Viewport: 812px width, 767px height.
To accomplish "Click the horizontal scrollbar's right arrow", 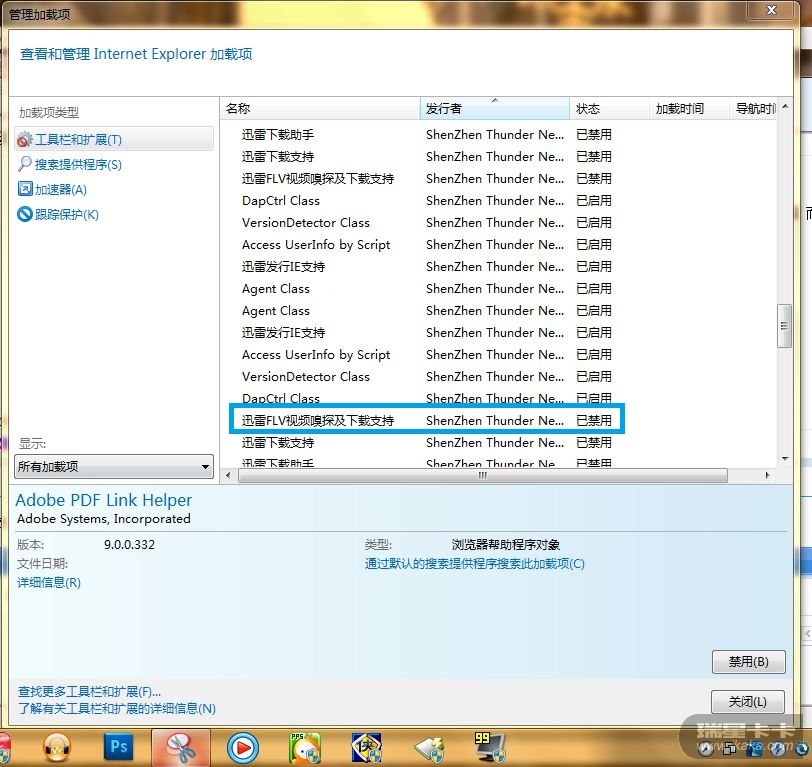I will click(x=767, y=475).
